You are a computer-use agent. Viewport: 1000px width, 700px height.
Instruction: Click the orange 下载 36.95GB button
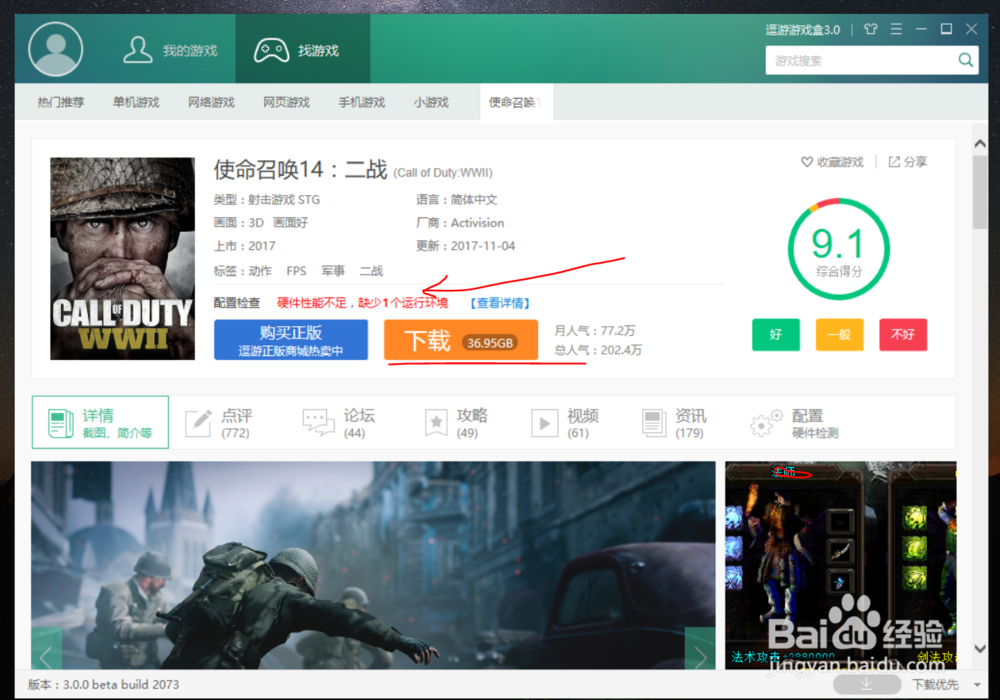pos(460,340)
